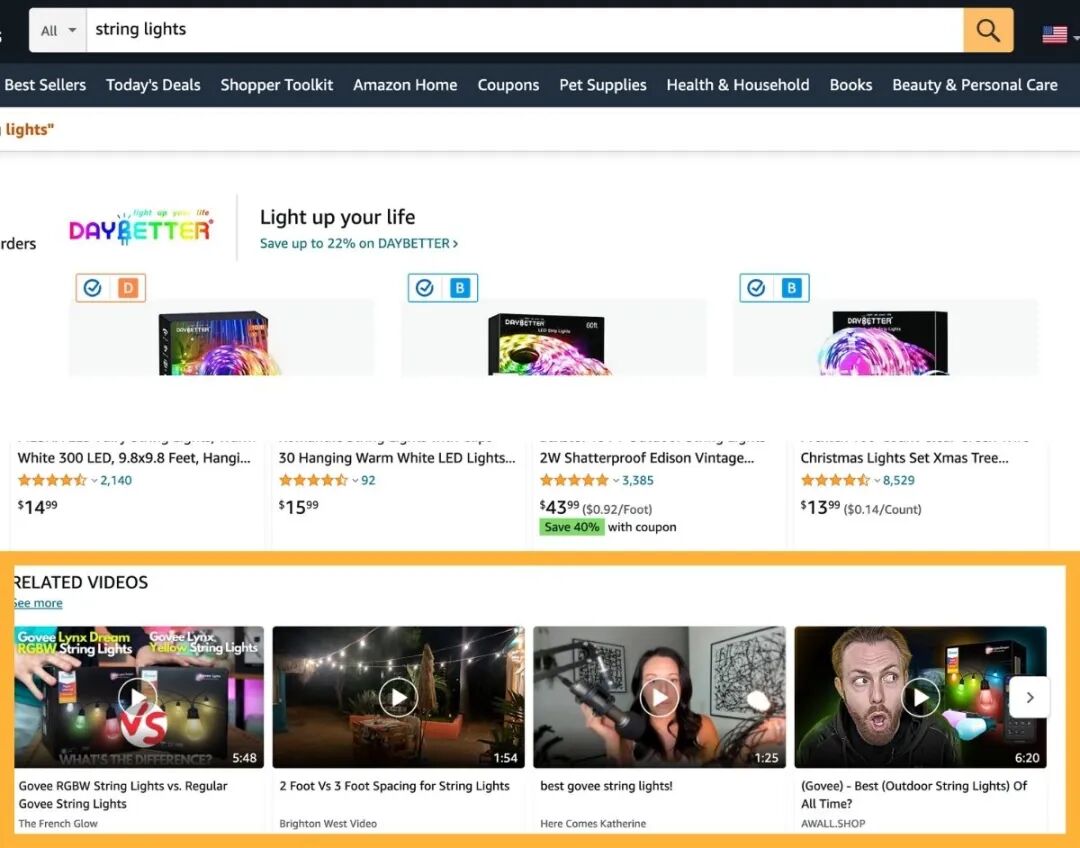Open middle DAYBETTER 60ft strip product image
Image resolution: width=1080 pixels, height=848 pixels.
coord(554,338)
